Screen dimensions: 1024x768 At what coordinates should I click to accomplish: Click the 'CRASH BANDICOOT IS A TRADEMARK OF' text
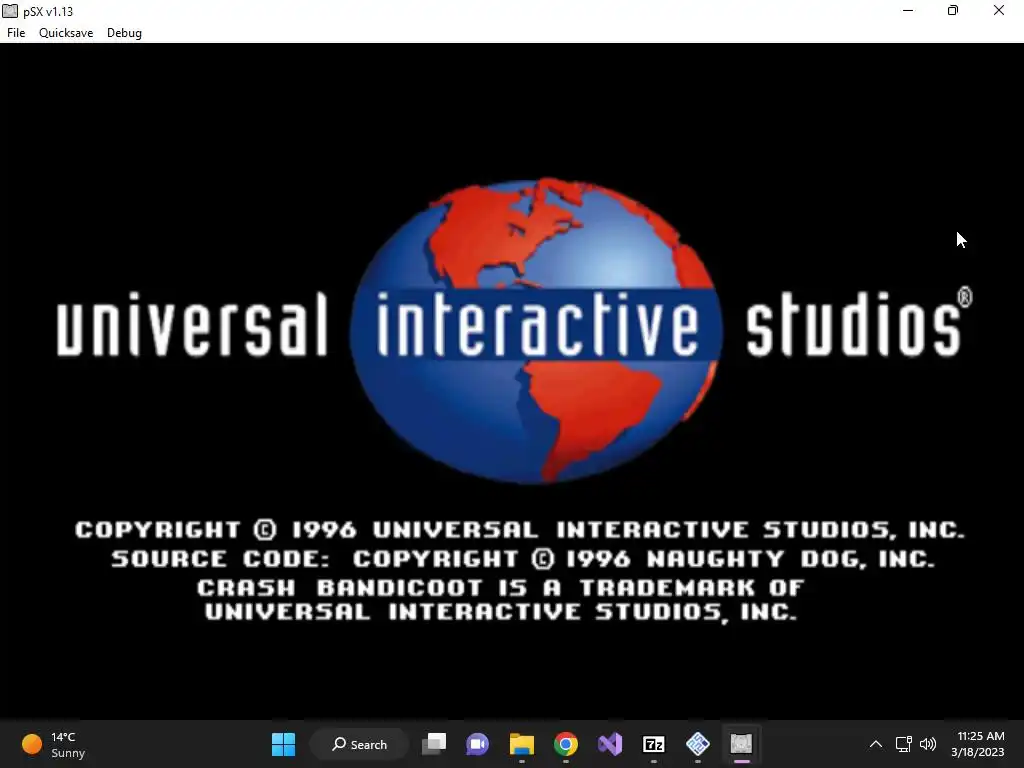pos(500,587)
